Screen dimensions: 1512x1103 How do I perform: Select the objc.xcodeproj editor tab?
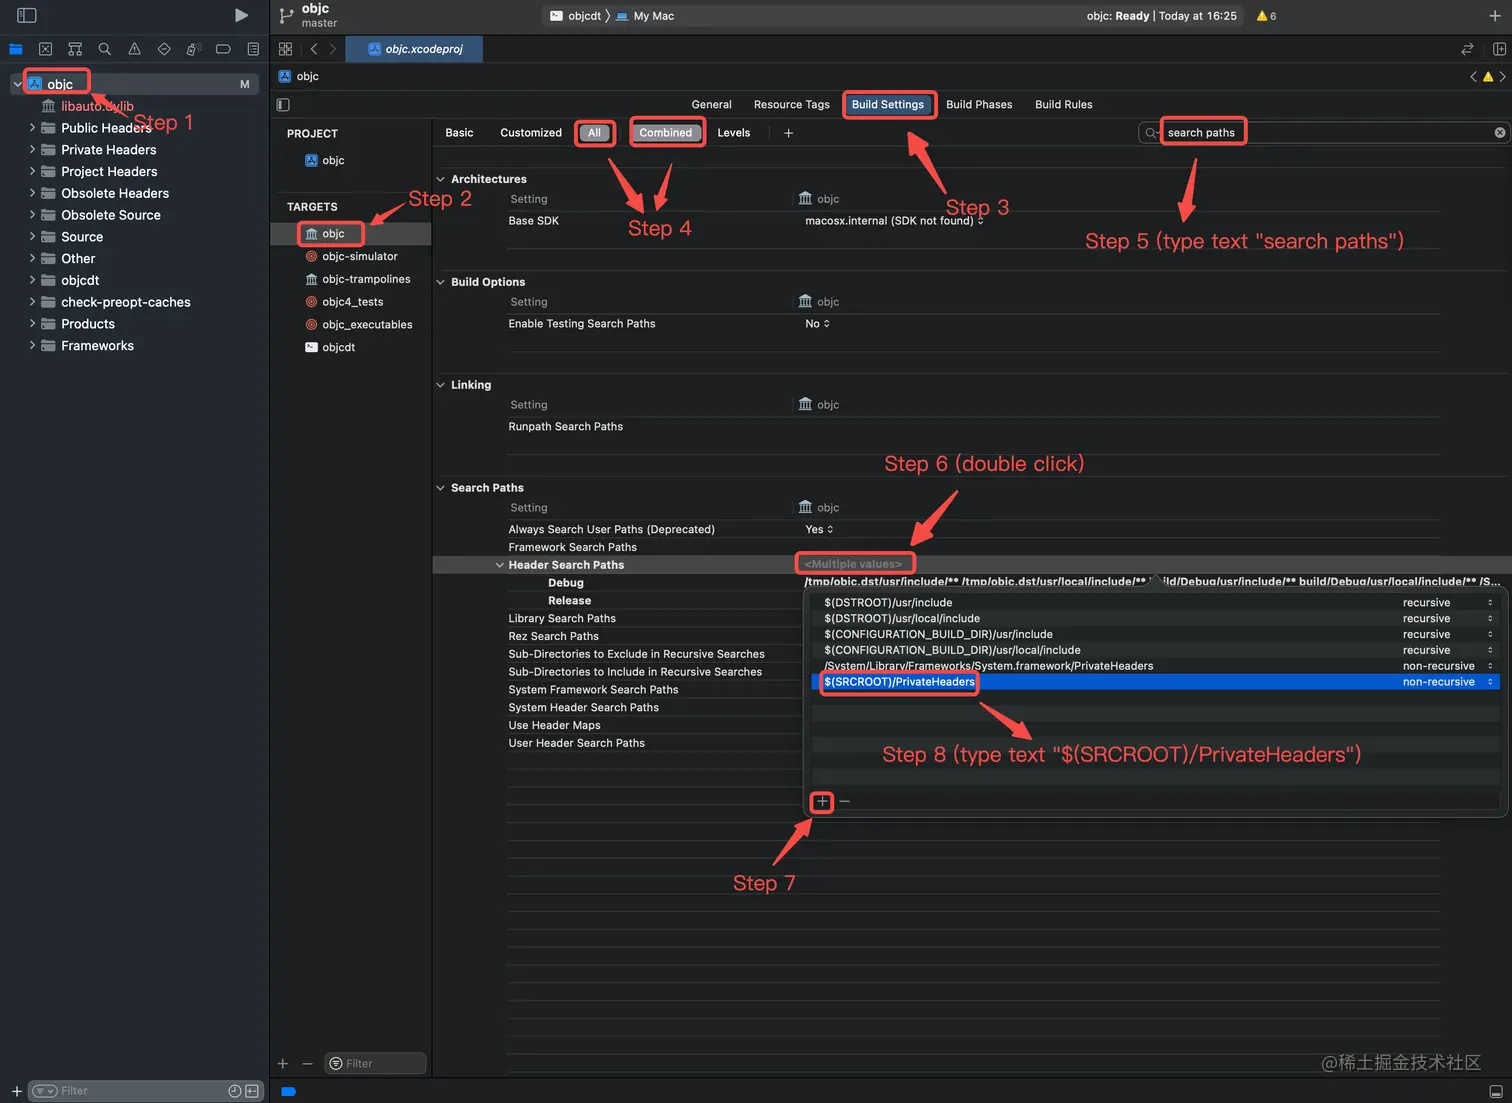[415, 49]
